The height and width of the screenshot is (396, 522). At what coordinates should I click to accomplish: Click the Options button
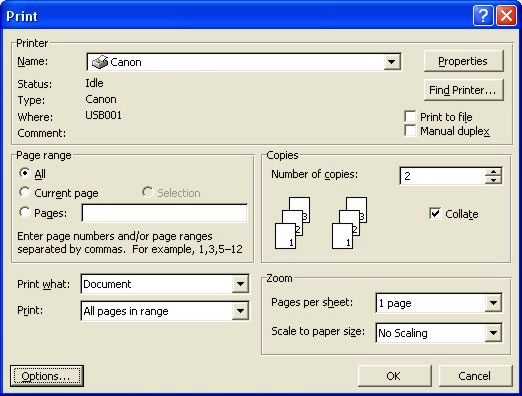47,376
